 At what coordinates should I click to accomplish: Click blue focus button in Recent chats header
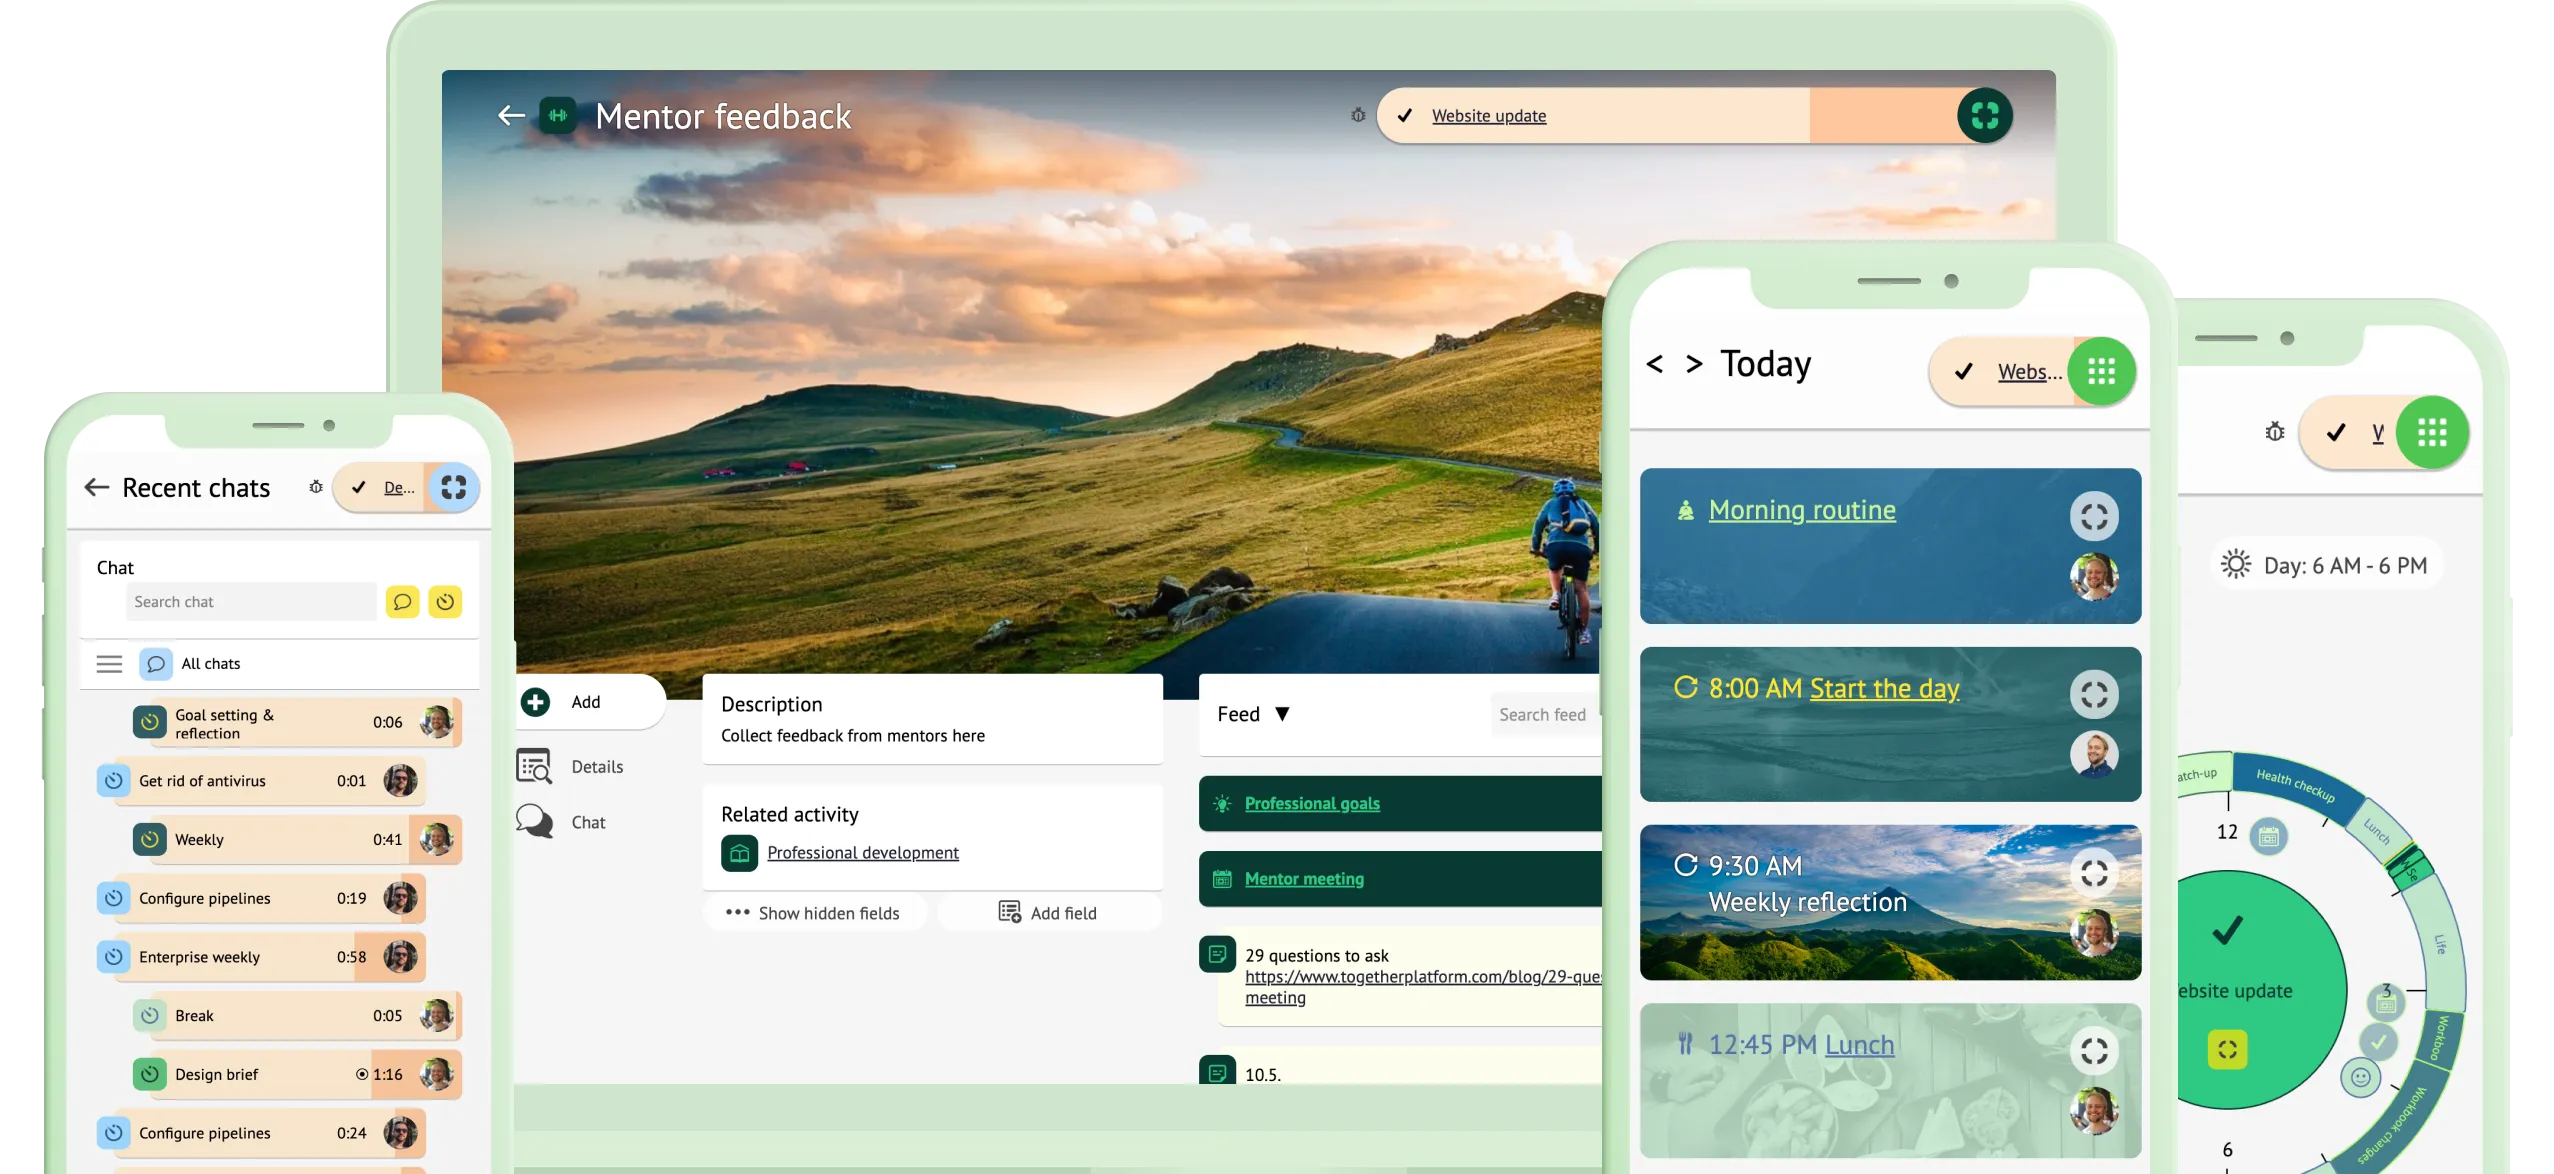point(453,487)
